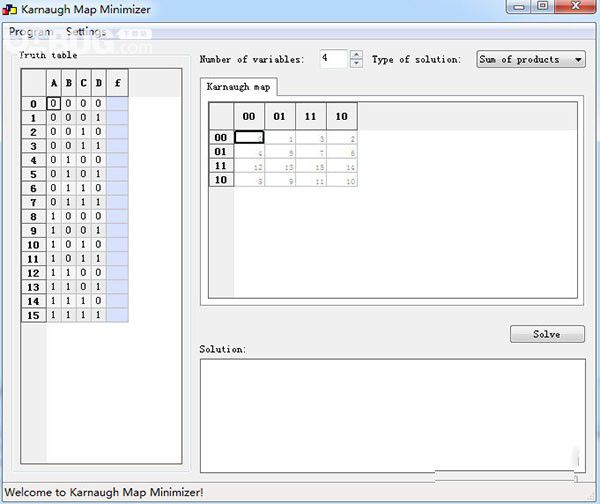The height and width of the screenshot is (504, 600).
Task: Click the Number of variables input field
Action: [334, 59]
